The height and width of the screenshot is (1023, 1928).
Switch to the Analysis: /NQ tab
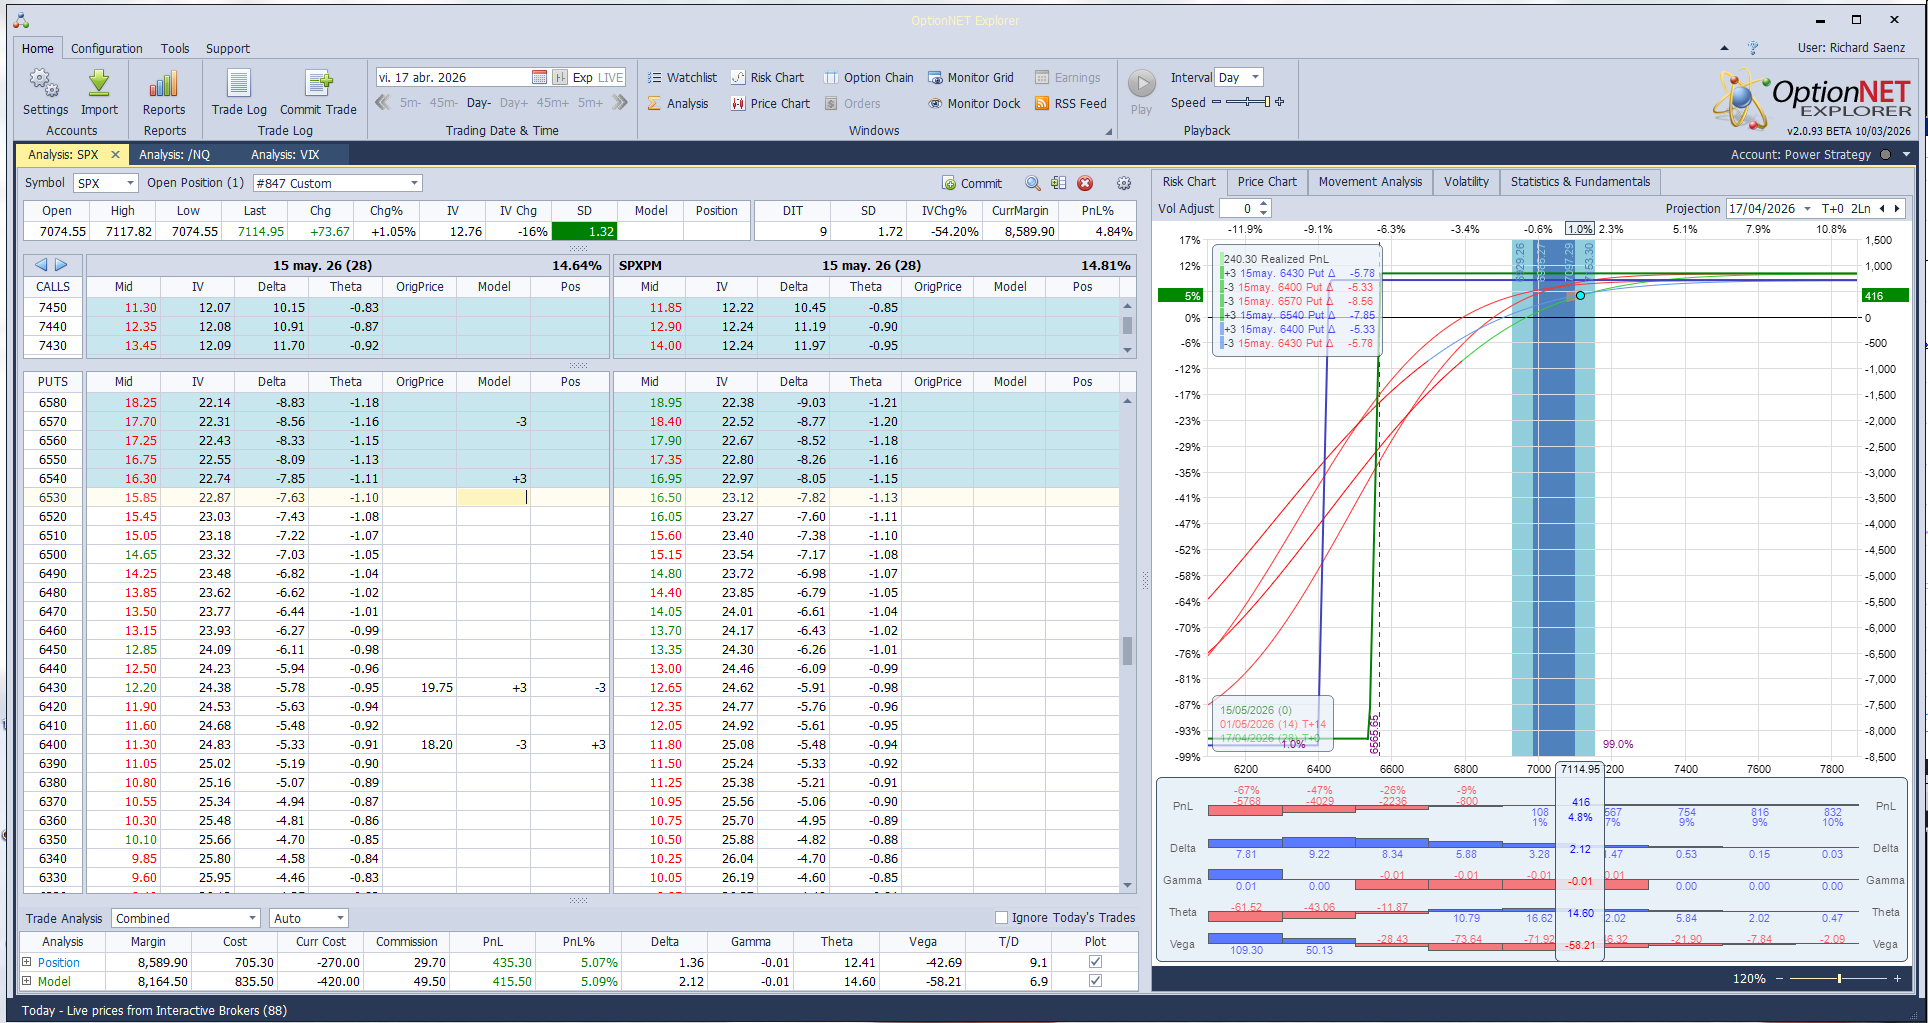coord(175,154)
